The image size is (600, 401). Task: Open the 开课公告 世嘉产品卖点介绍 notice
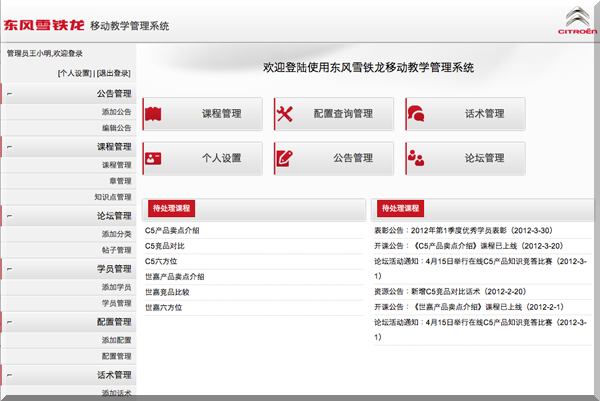(469, 307)
